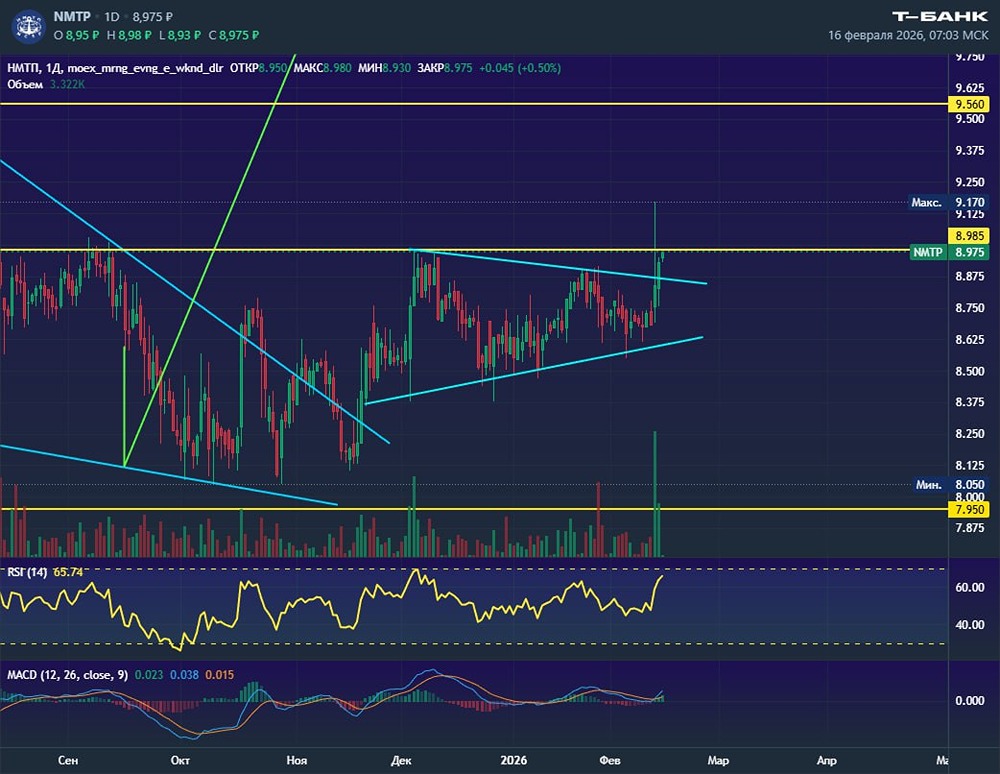The image size is (1000, 774).
Task: Click the RSI scale value 40.00
Action: [x=969, y=625]
